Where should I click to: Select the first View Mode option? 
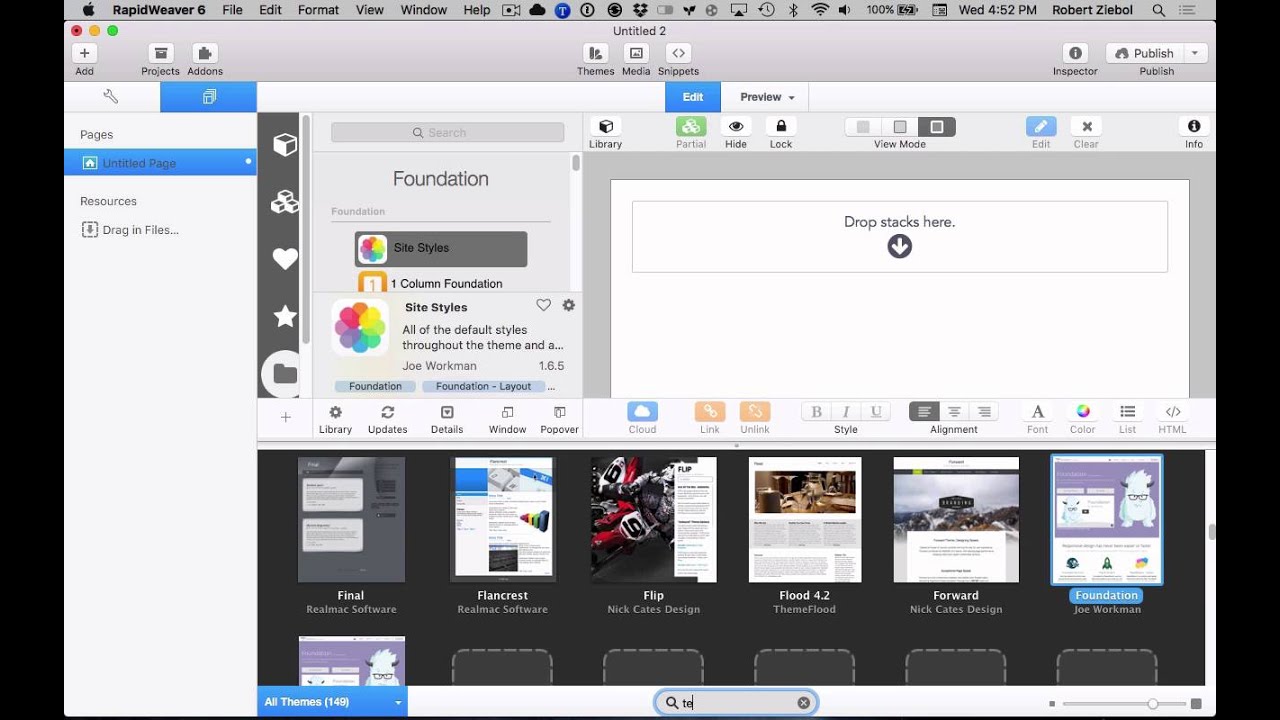point(863,127)
